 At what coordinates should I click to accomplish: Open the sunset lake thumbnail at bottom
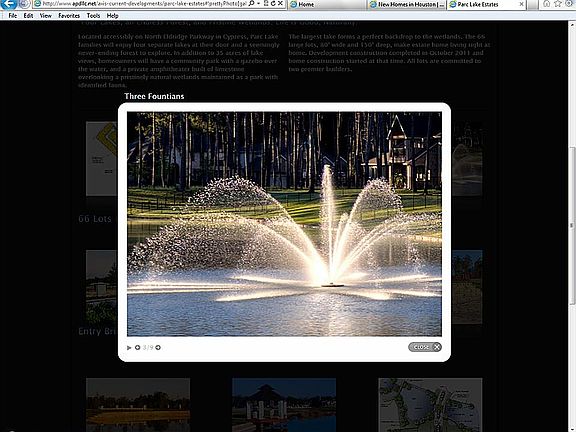pyautogui.click(x=138, y=405)
